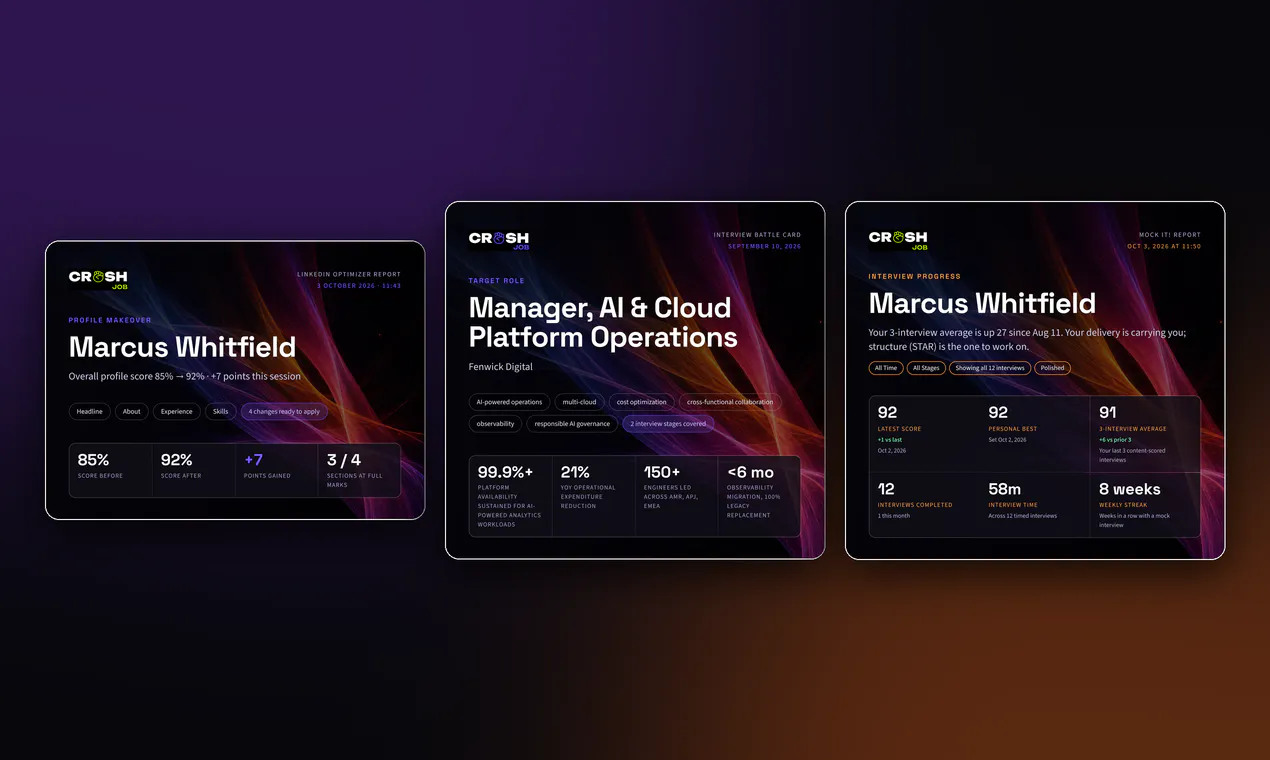Click the 'Across 12 timed interviews' note
Image resolution: width=1270 pixels, height=760 pixels.
click(x=1022, y=516)
